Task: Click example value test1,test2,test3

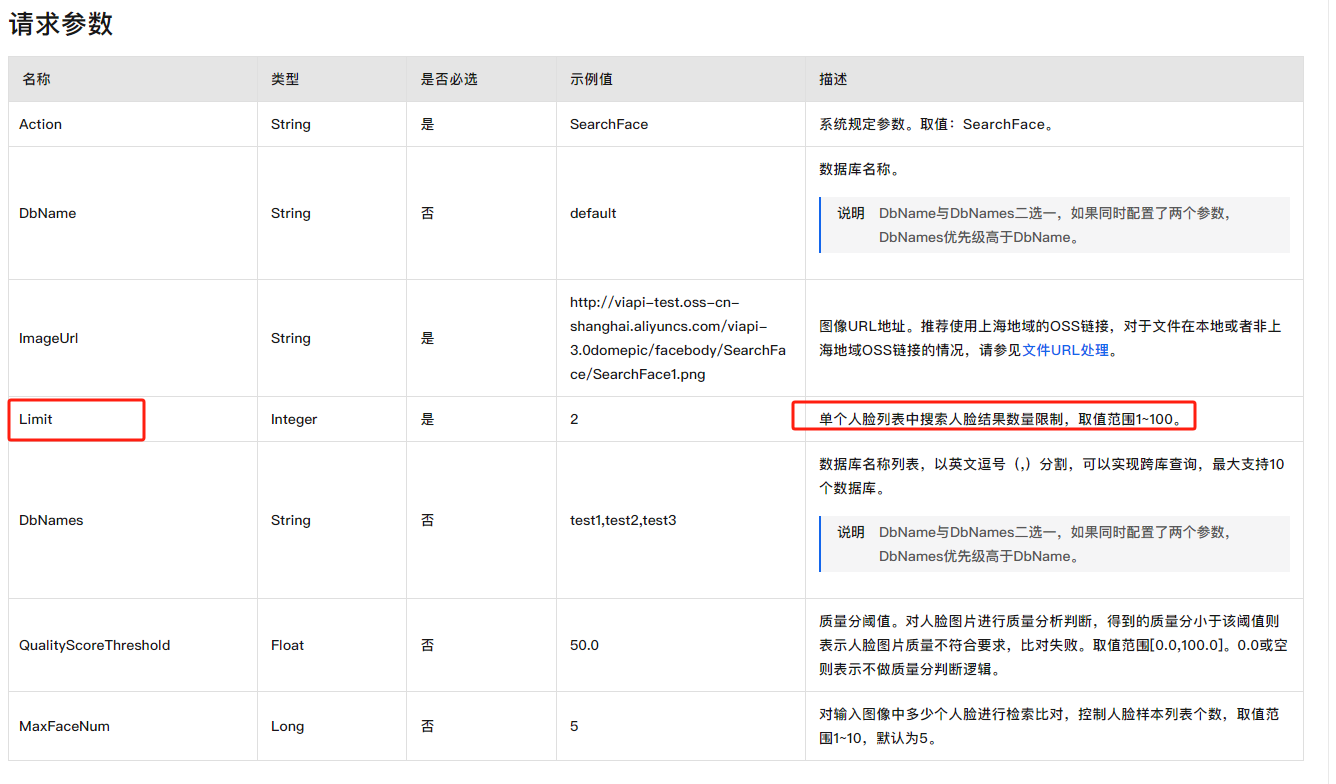Action: pos(623,520)
